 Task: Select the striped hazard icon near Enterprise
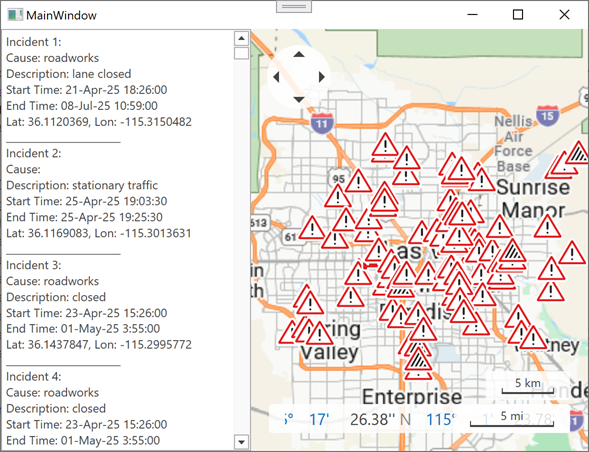click(418, 360)
